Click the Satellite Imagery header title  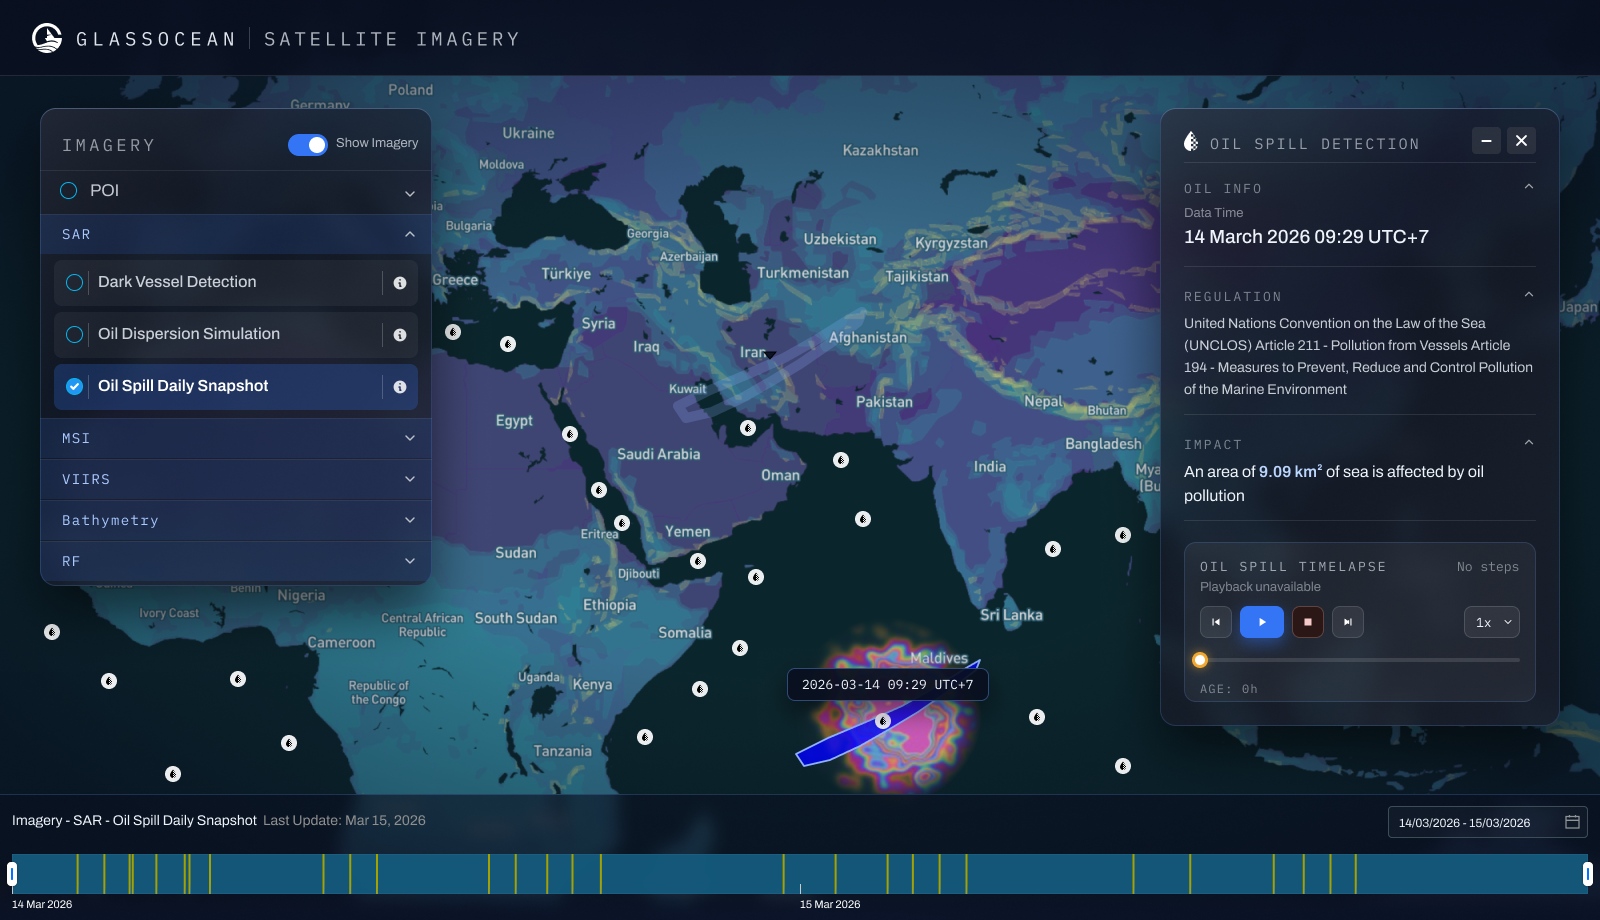(392, 39)
